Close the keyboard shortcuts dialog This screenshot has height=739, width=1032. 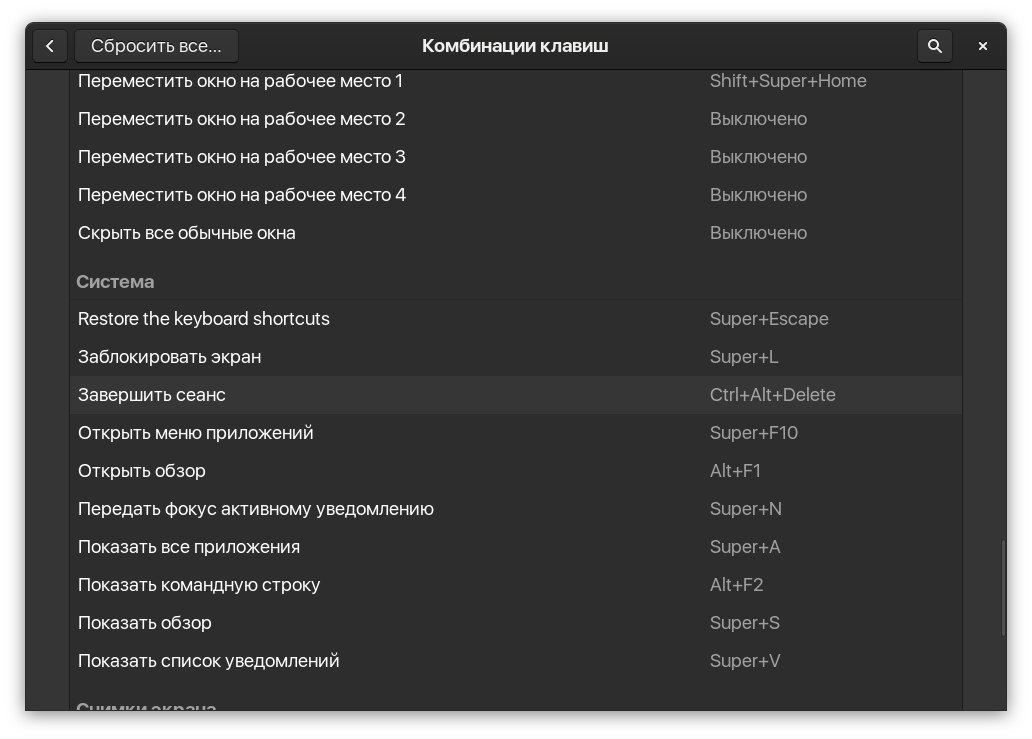983,46
